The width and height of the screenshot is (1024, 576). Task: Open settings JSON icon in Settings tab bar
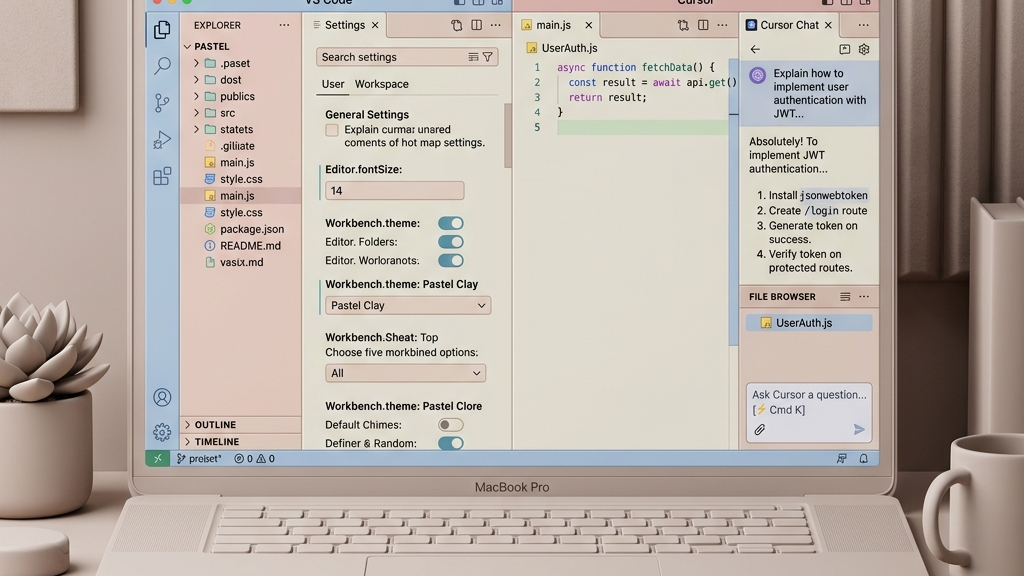tap(456, 25)
